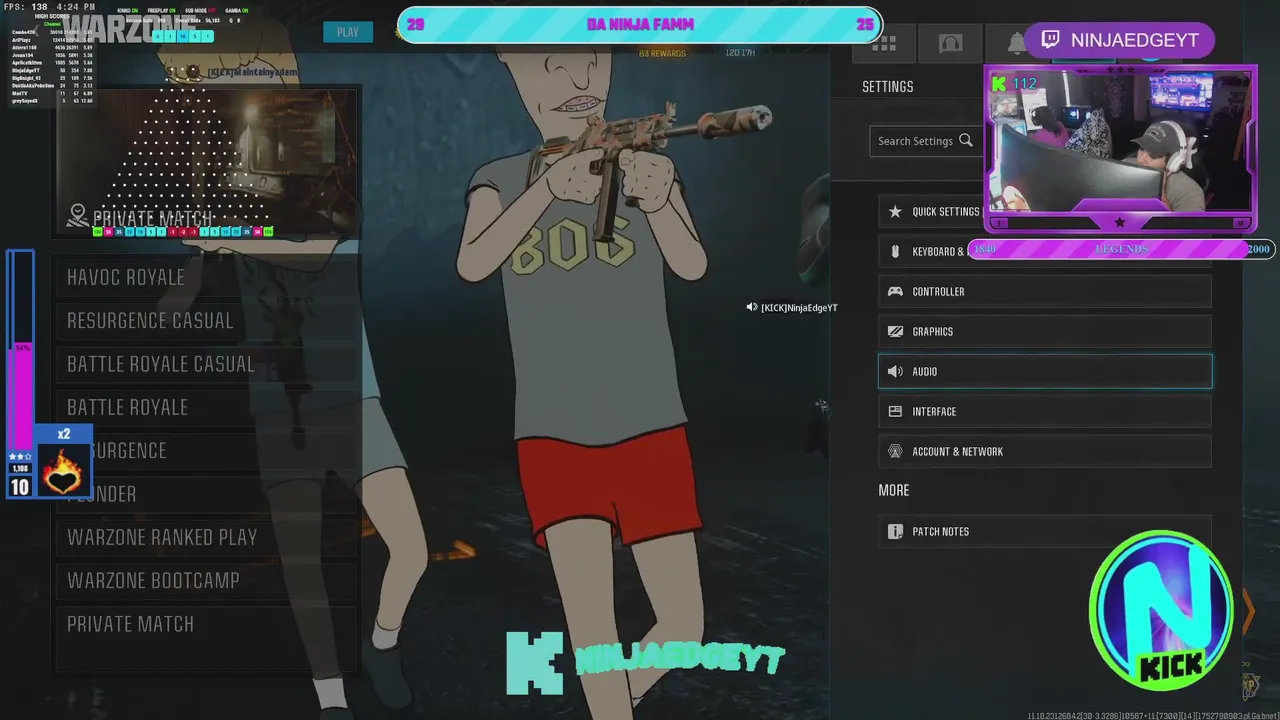Click the [KICK]NinjaEdgeYT player name
The width and height of the screenshot is (1280, 720).
coord(799,308)
